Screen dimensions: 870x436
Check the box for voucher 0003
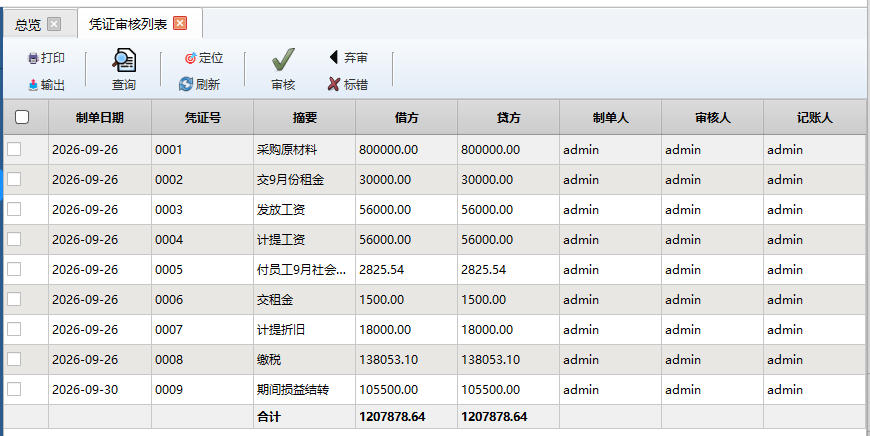(14, 209)
